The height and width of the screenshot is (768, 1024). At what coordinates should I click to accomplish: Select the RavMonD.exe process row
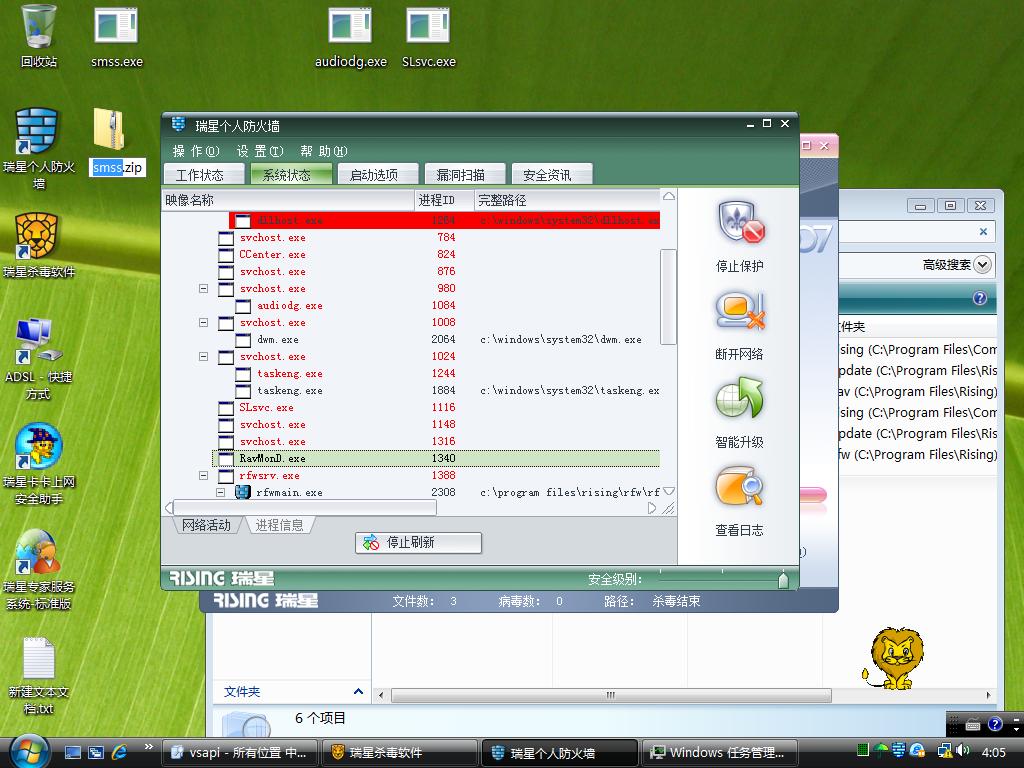tap(436, 458)
